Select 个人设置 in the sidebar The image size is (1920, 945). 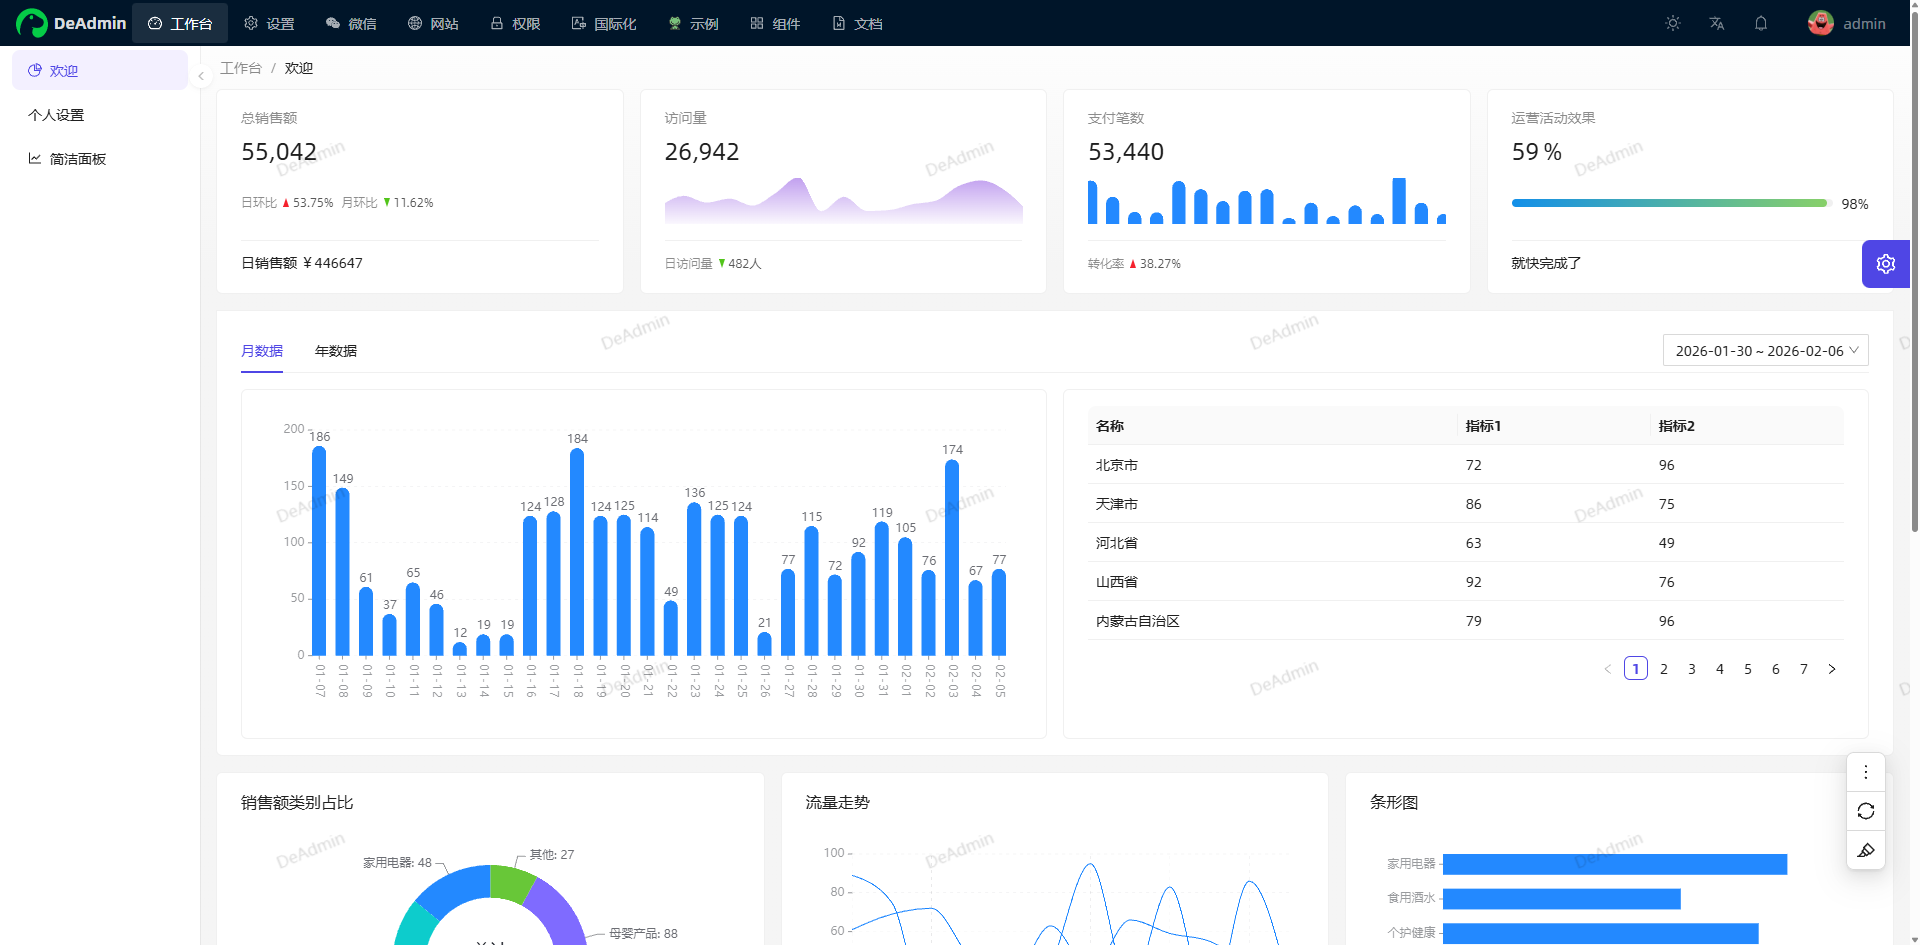57,115
